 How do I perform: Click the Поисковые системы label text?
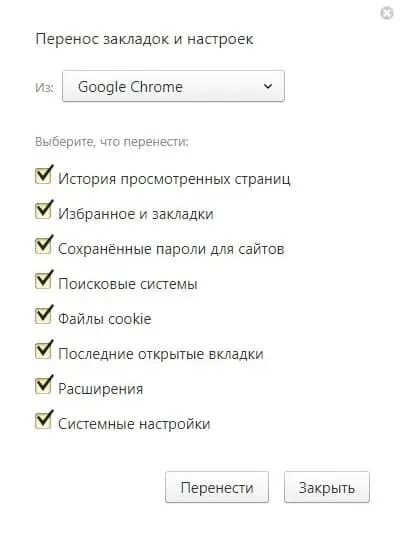coord(128,284)
